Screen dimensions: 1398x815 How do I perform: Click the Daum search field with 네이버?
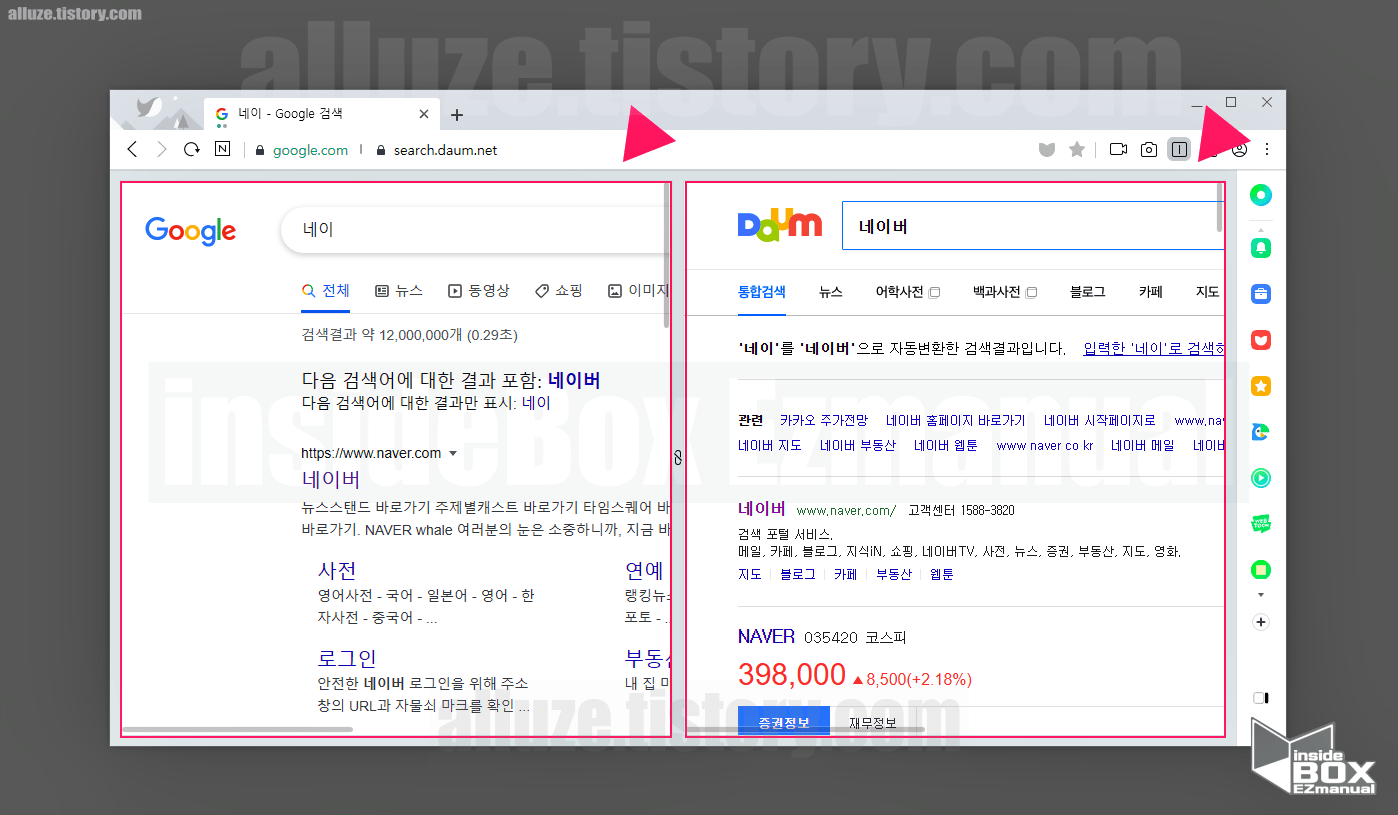click(1033, 226)
